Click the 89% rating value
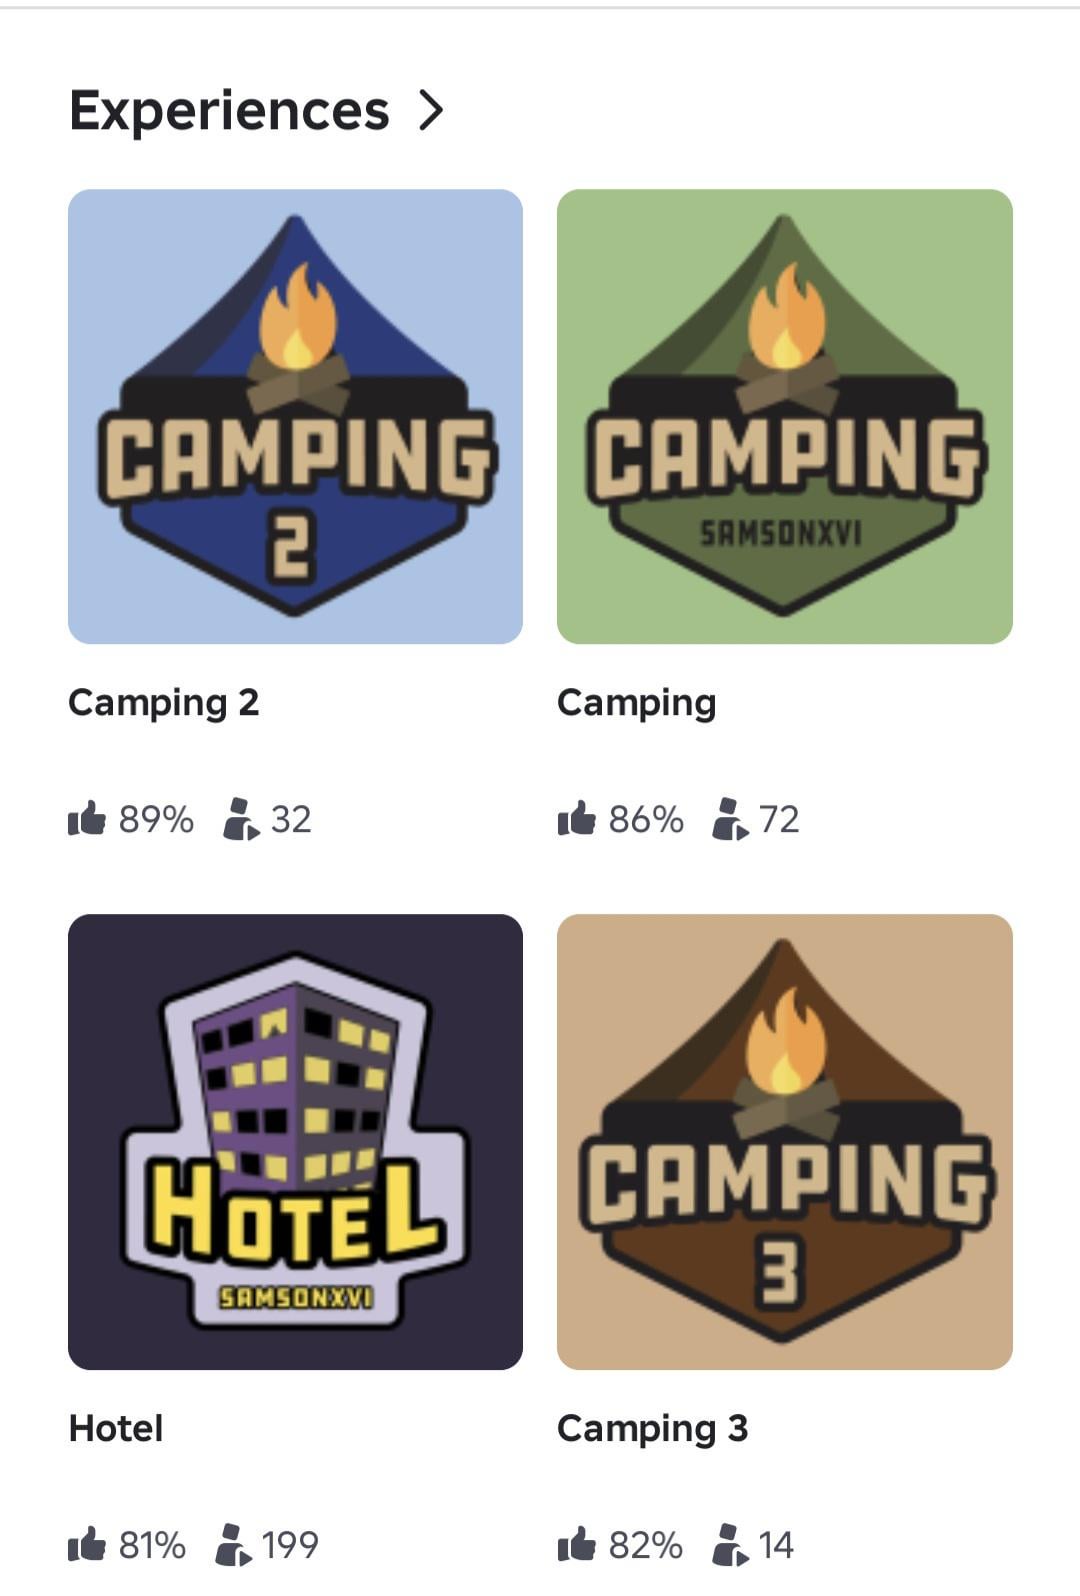The width and height of the screenshot is (1080, 1596). tap(156, 819)
